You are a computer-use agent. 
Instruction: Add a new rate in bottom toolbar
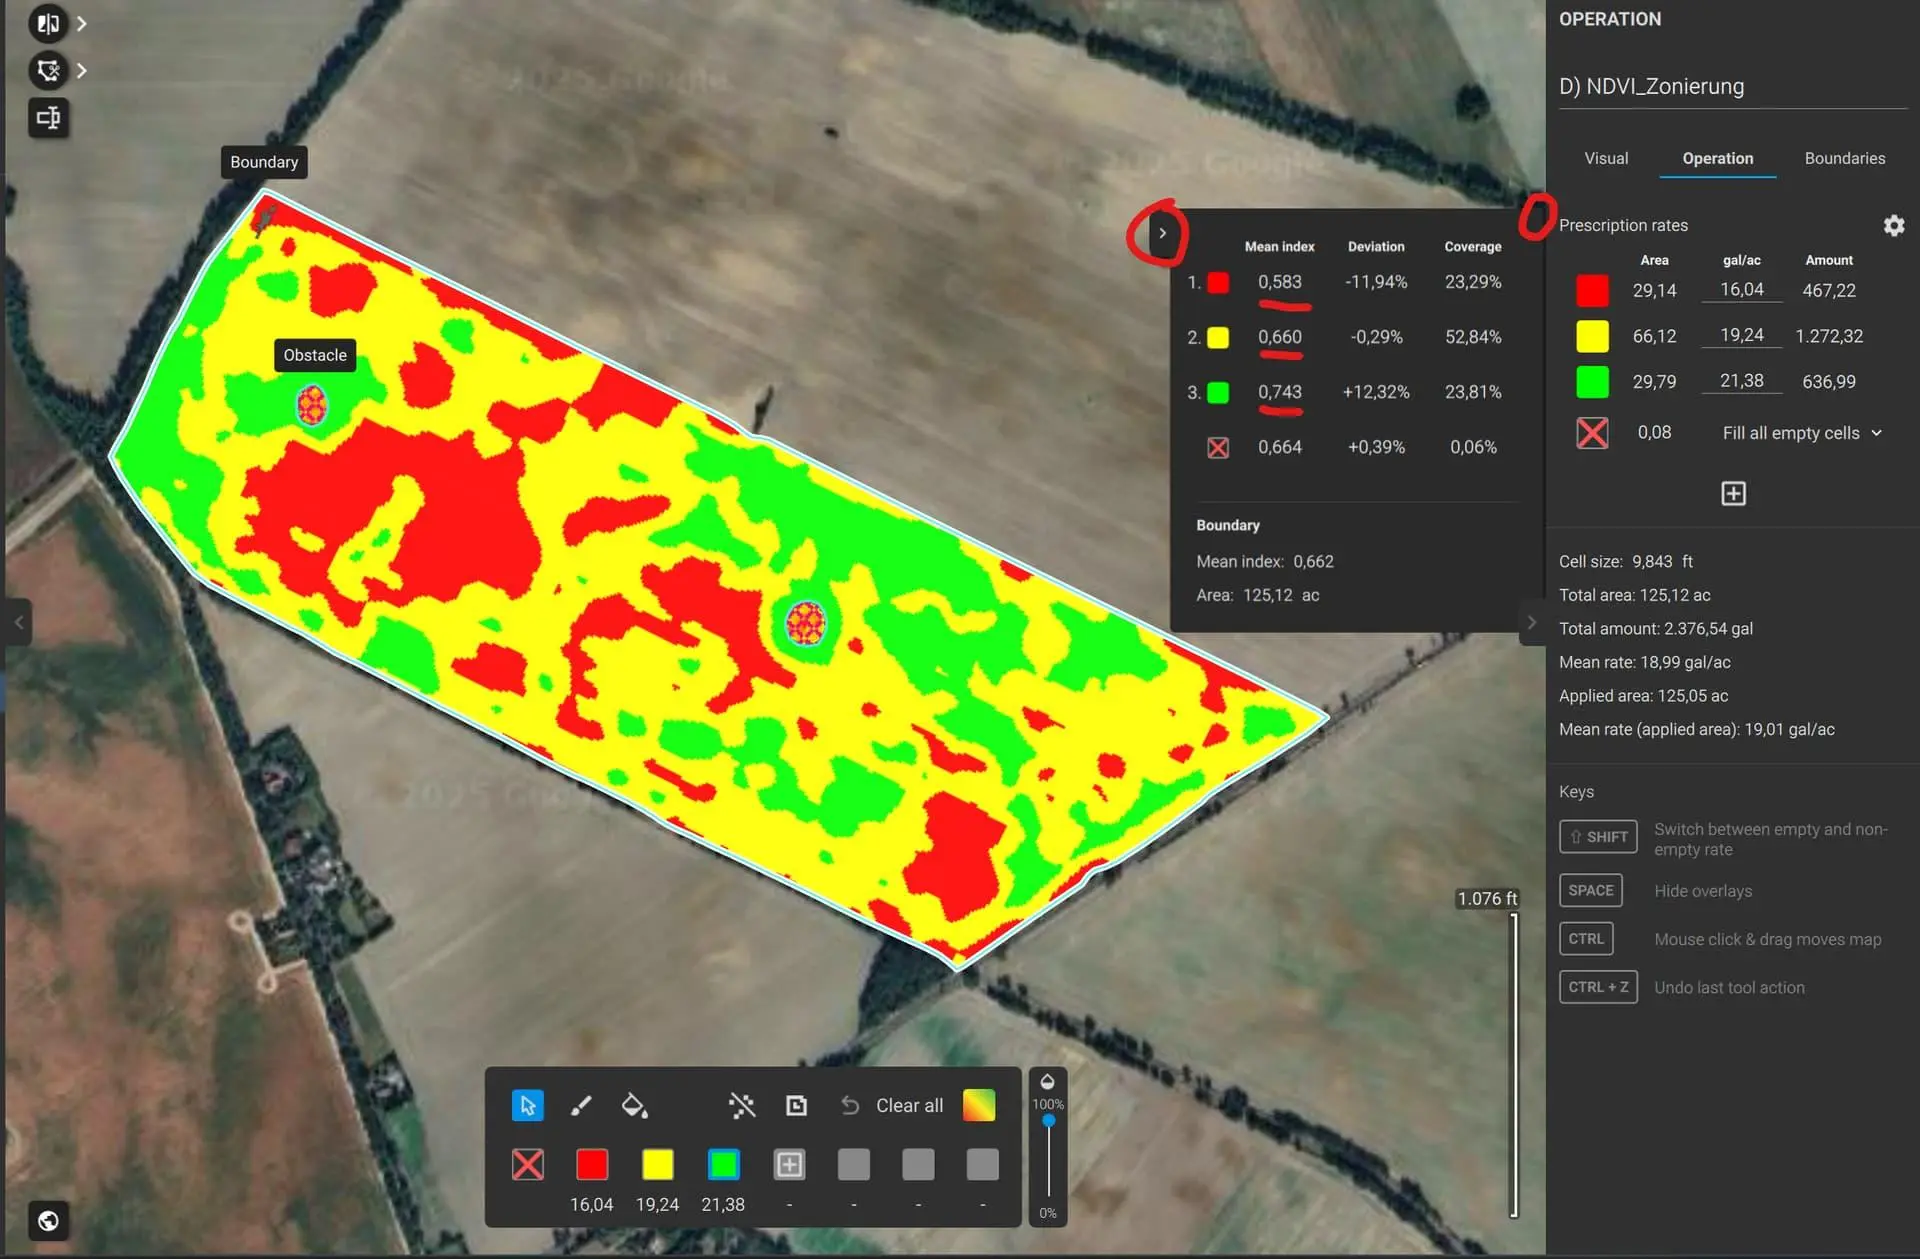789,1164
